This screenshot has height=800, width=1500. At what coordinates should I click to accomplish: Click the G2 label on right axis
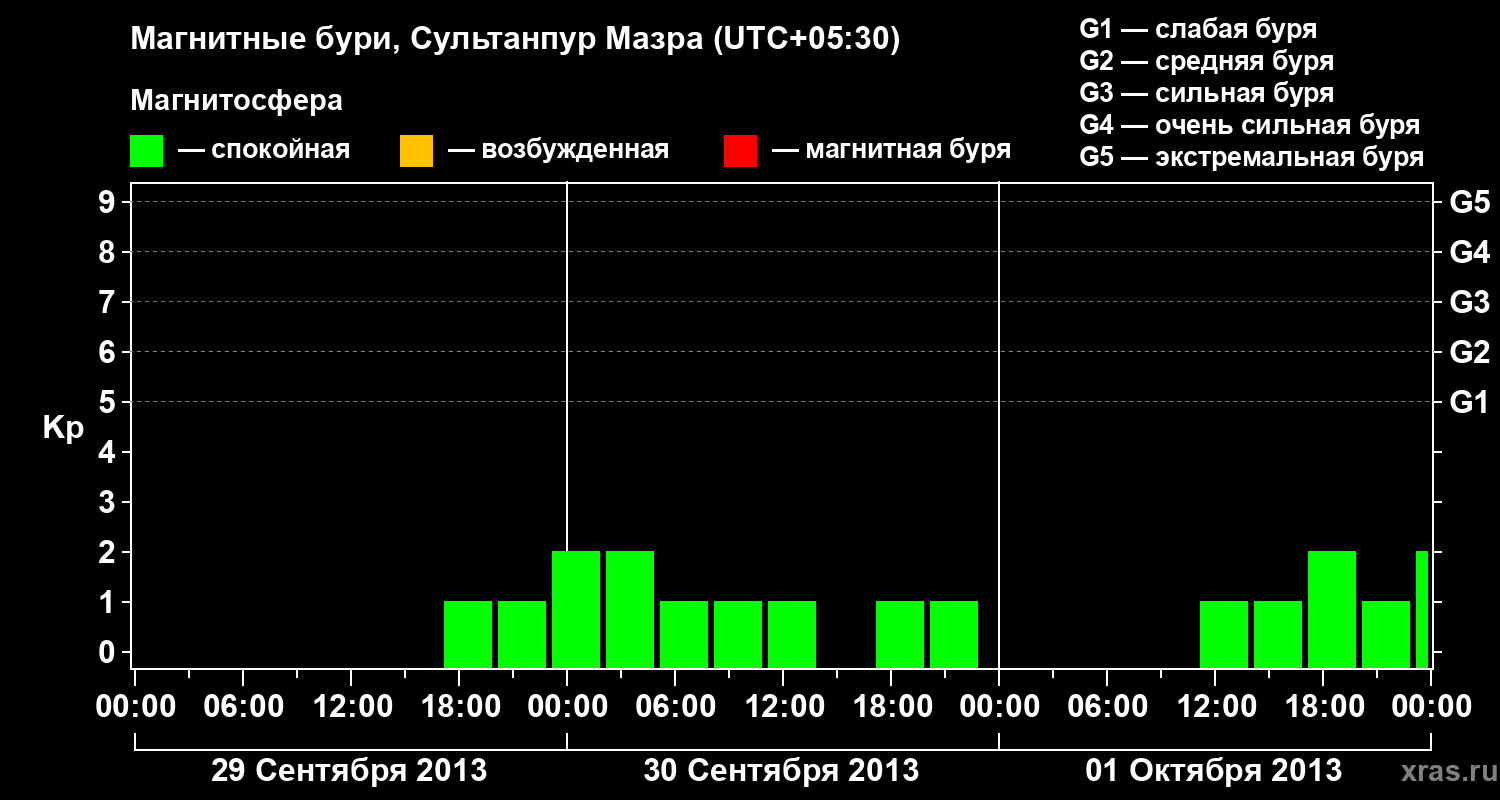pos(1469,353)
